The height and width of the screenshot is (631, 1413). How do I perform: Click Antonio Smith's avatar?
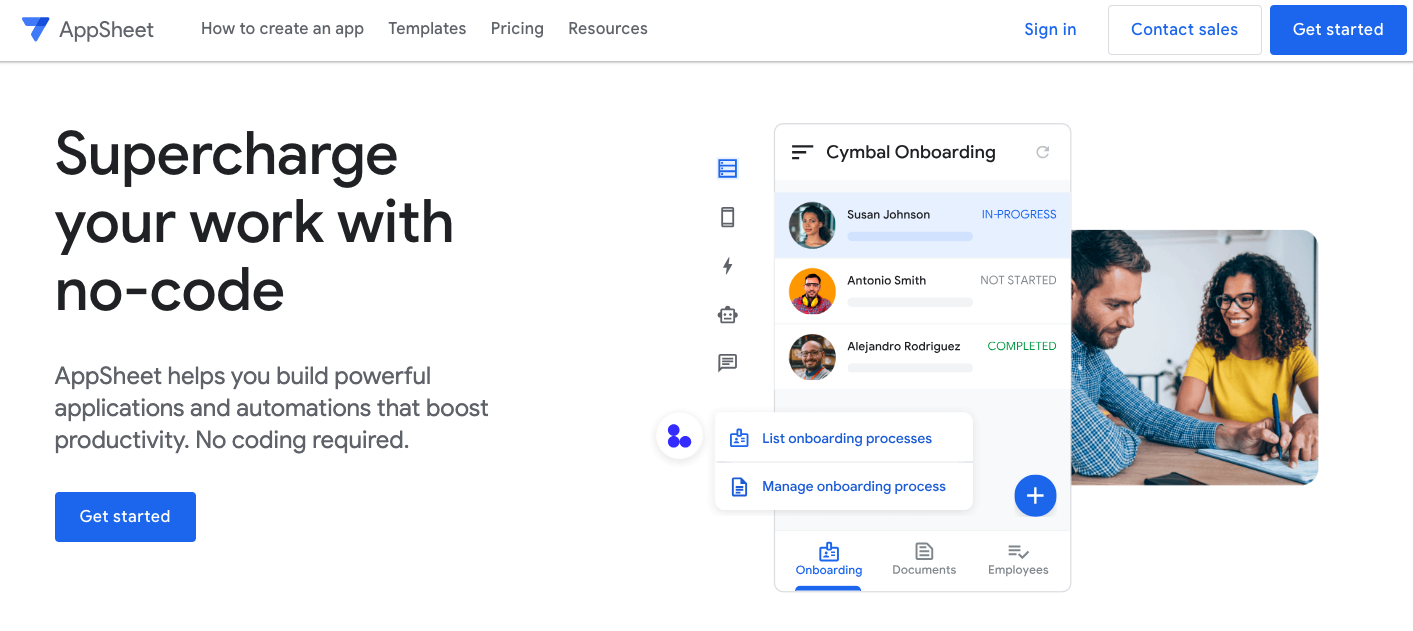coord(812,291)
